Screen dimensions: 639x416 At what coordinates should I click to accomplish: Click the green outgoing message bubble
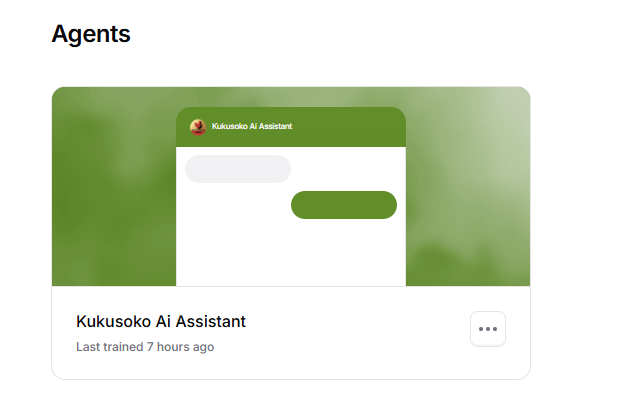point(344,205)
